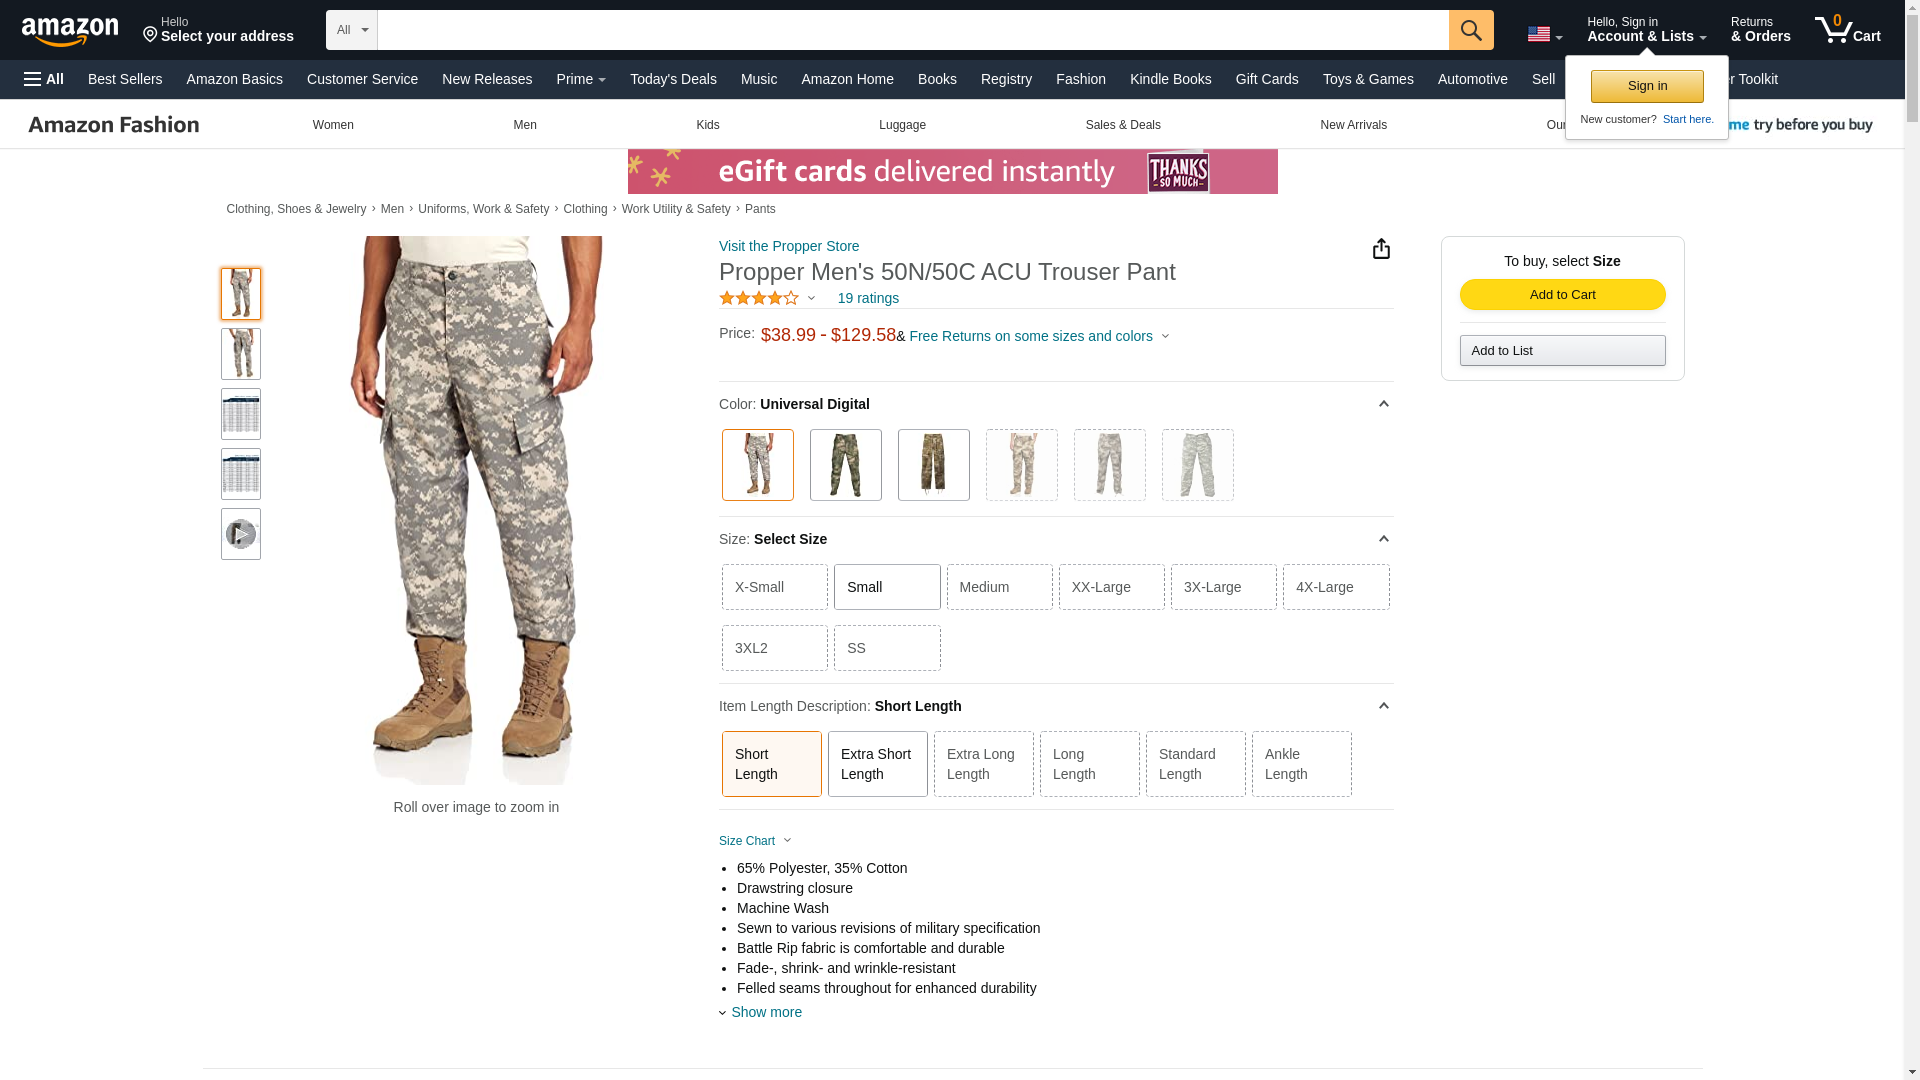Click the Add to Cart button
Screen dimensions: 1920x1080
(x=1561, y=294)
